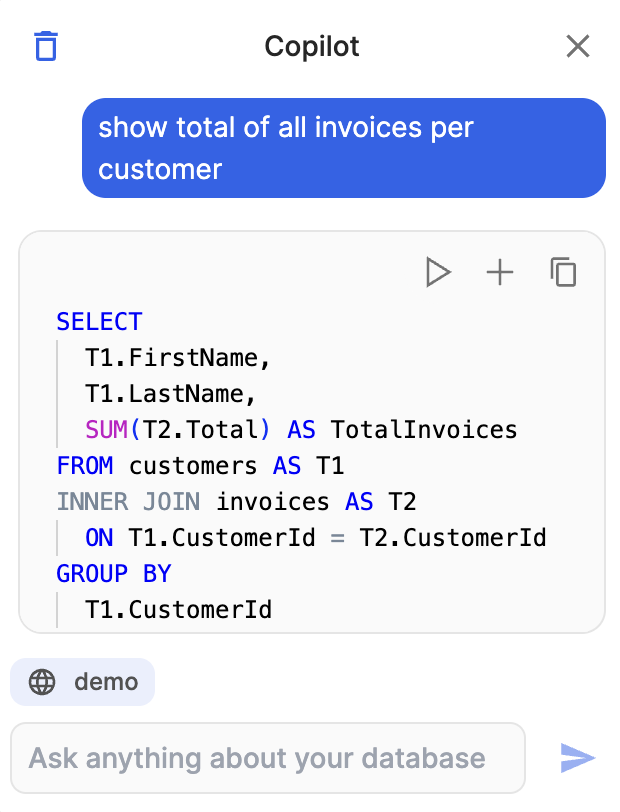Insert query using the plus icon
The height and width of the screenshot is (812, 620).
point(500,272)
